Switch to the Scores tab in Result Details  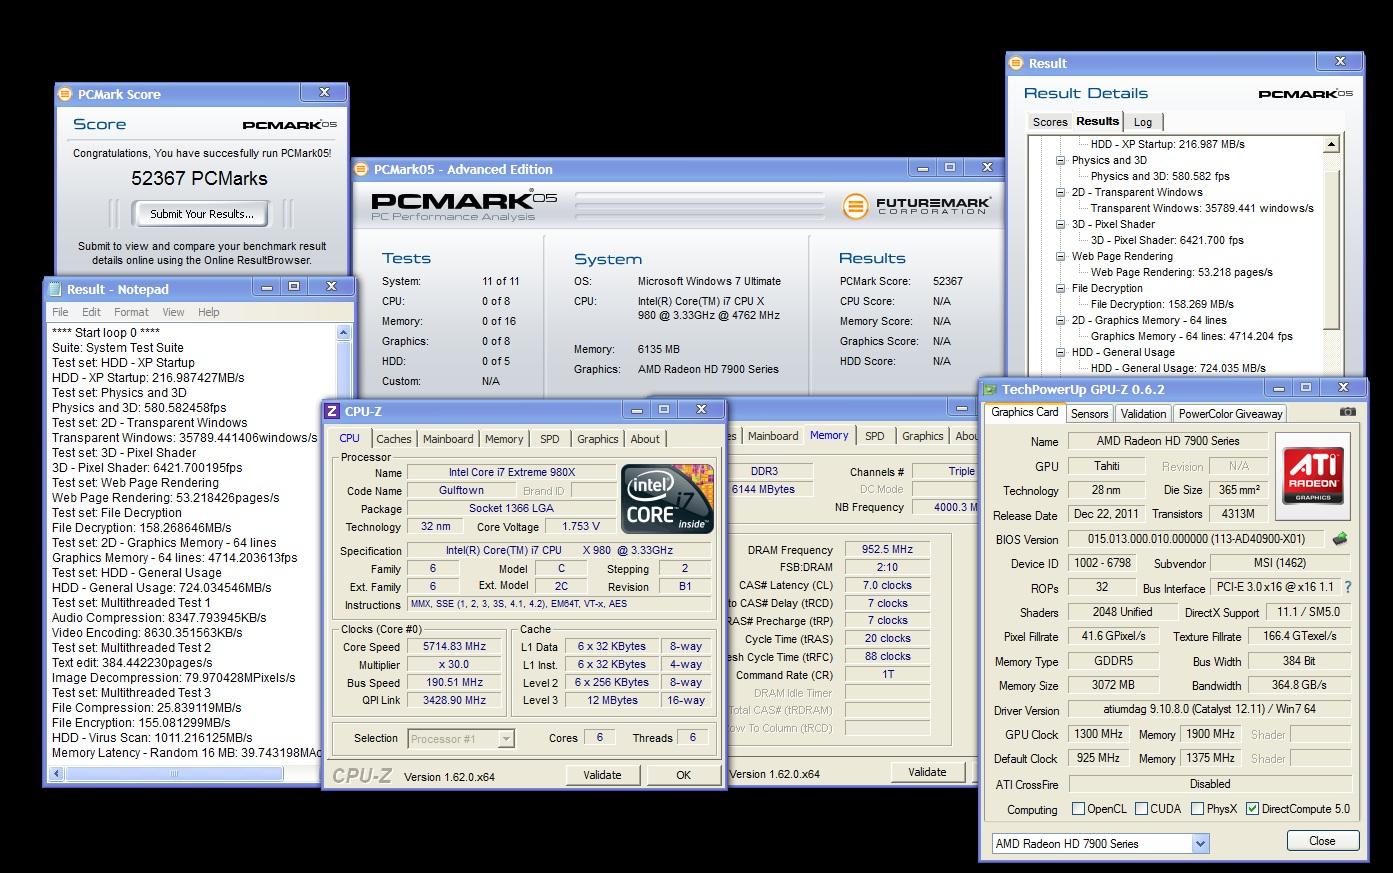[1050, 122]
